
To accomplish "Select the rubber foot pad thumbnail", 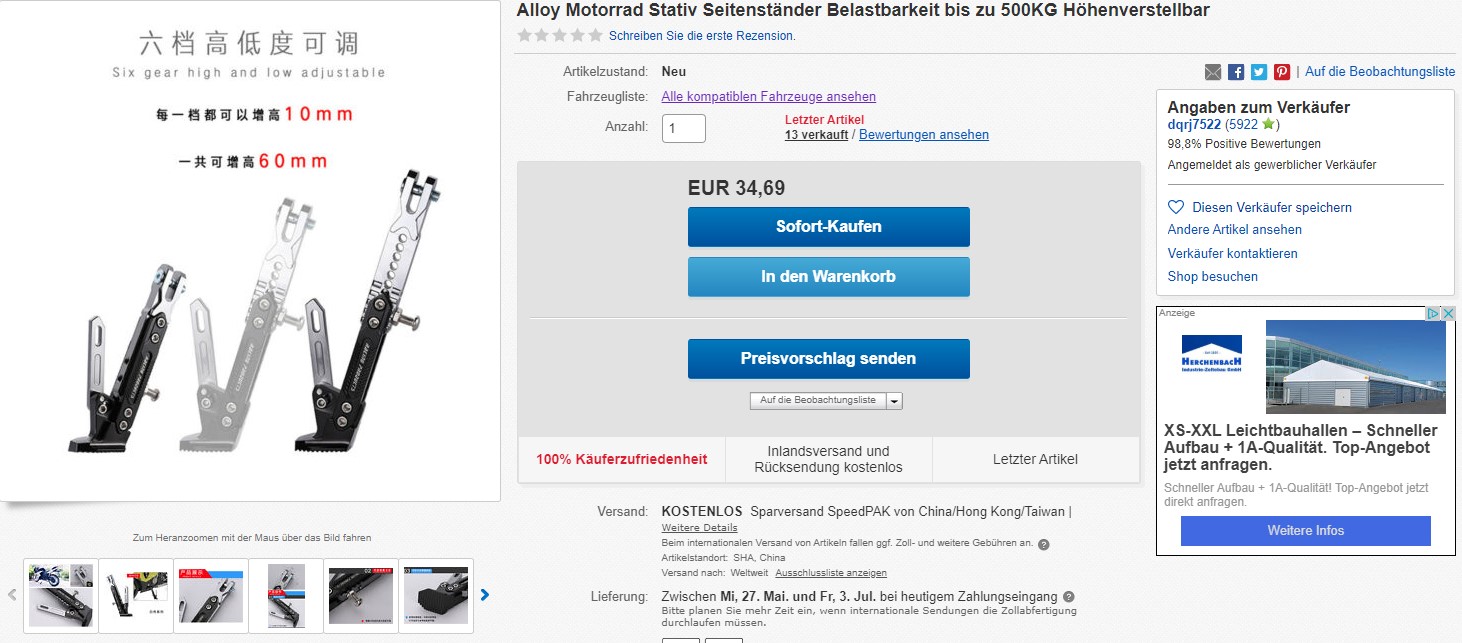I will coord(436,595).
